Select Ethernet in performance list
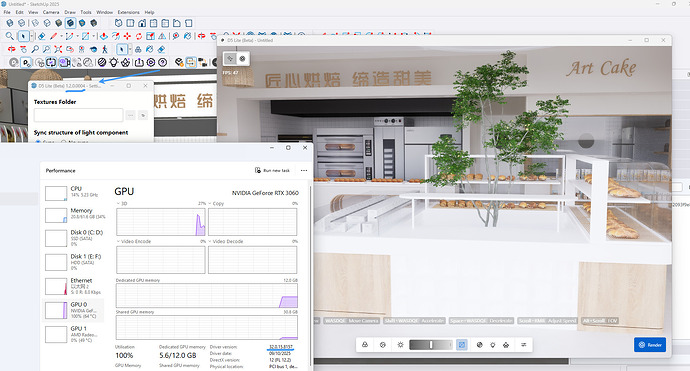The image size is (690, 371). tap(73, 286)
